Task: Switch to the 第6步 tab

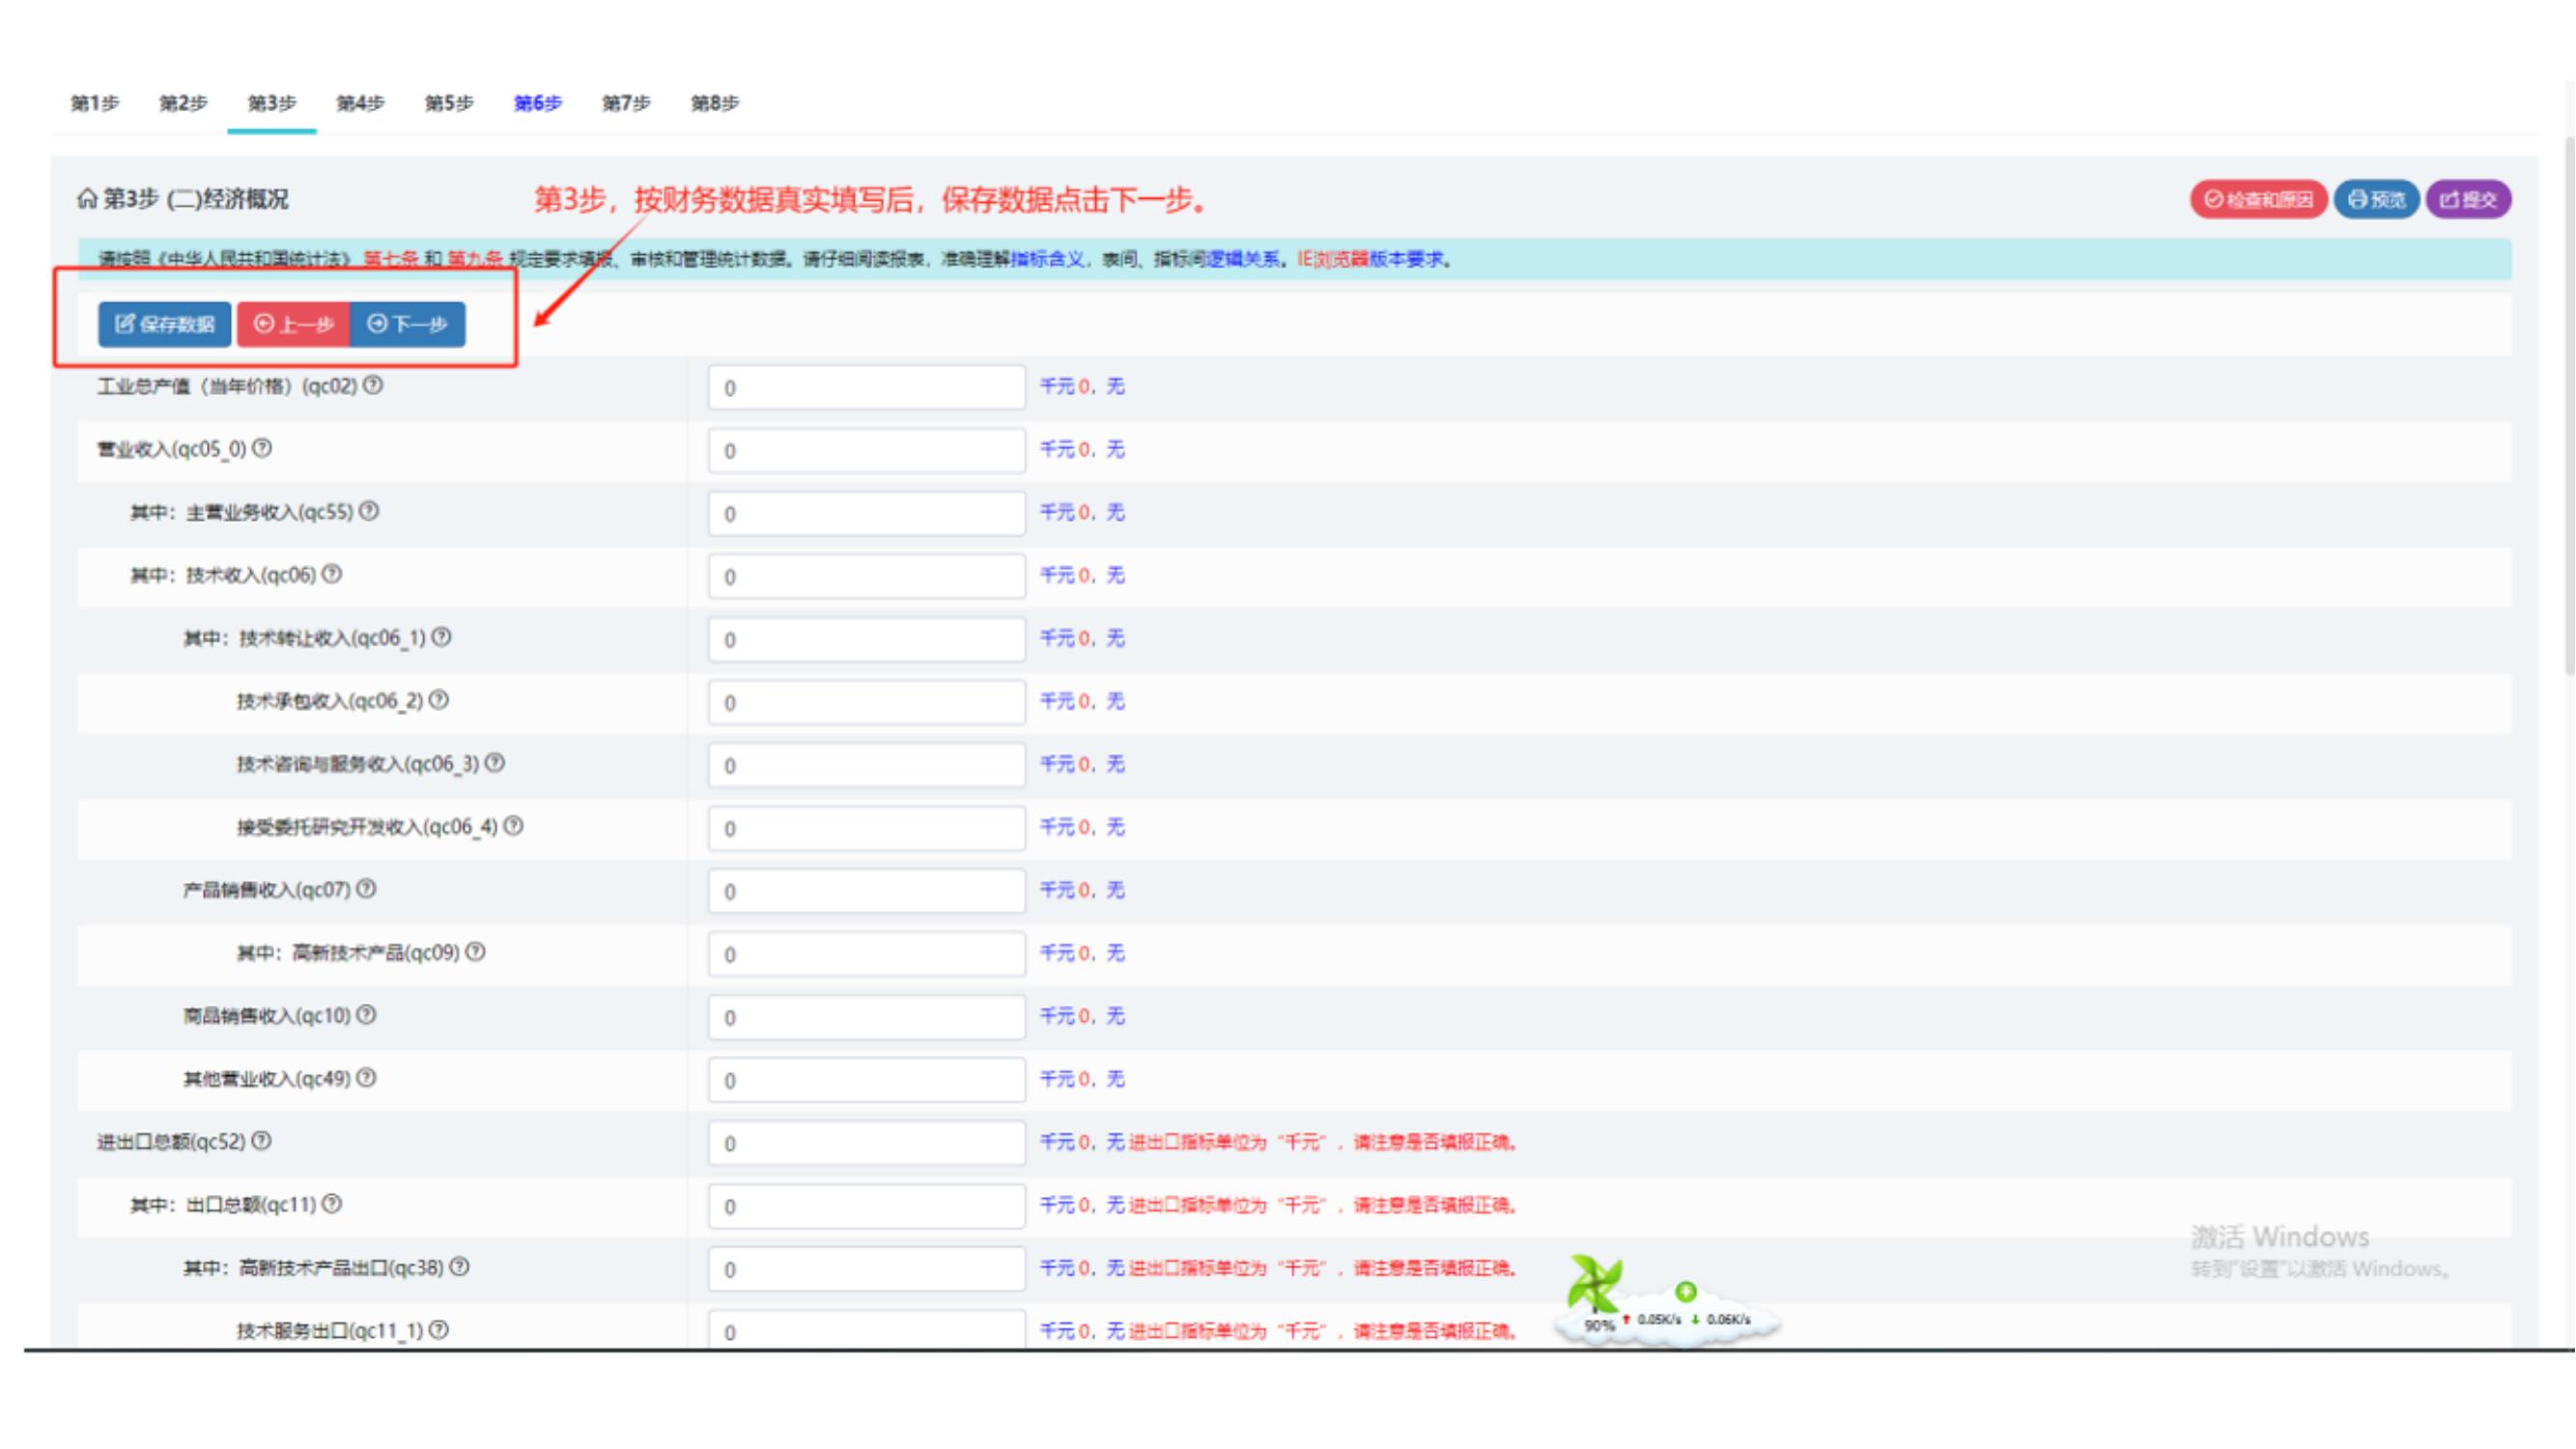Action: tap(537, 103)
